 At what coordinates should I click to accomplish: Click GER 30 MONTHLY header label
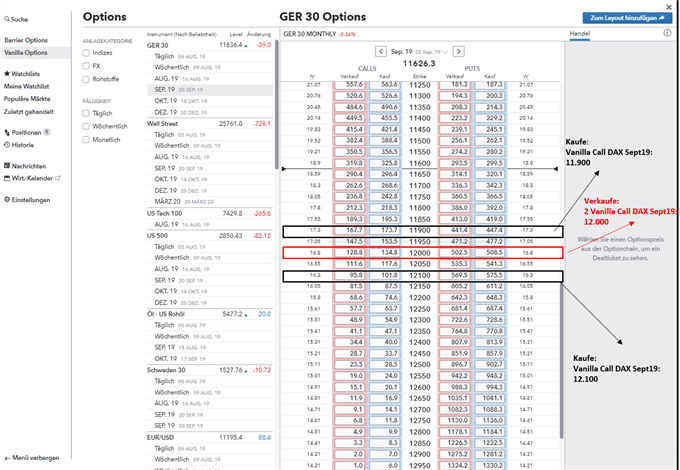pyautogui.click(x=310, y=34)
